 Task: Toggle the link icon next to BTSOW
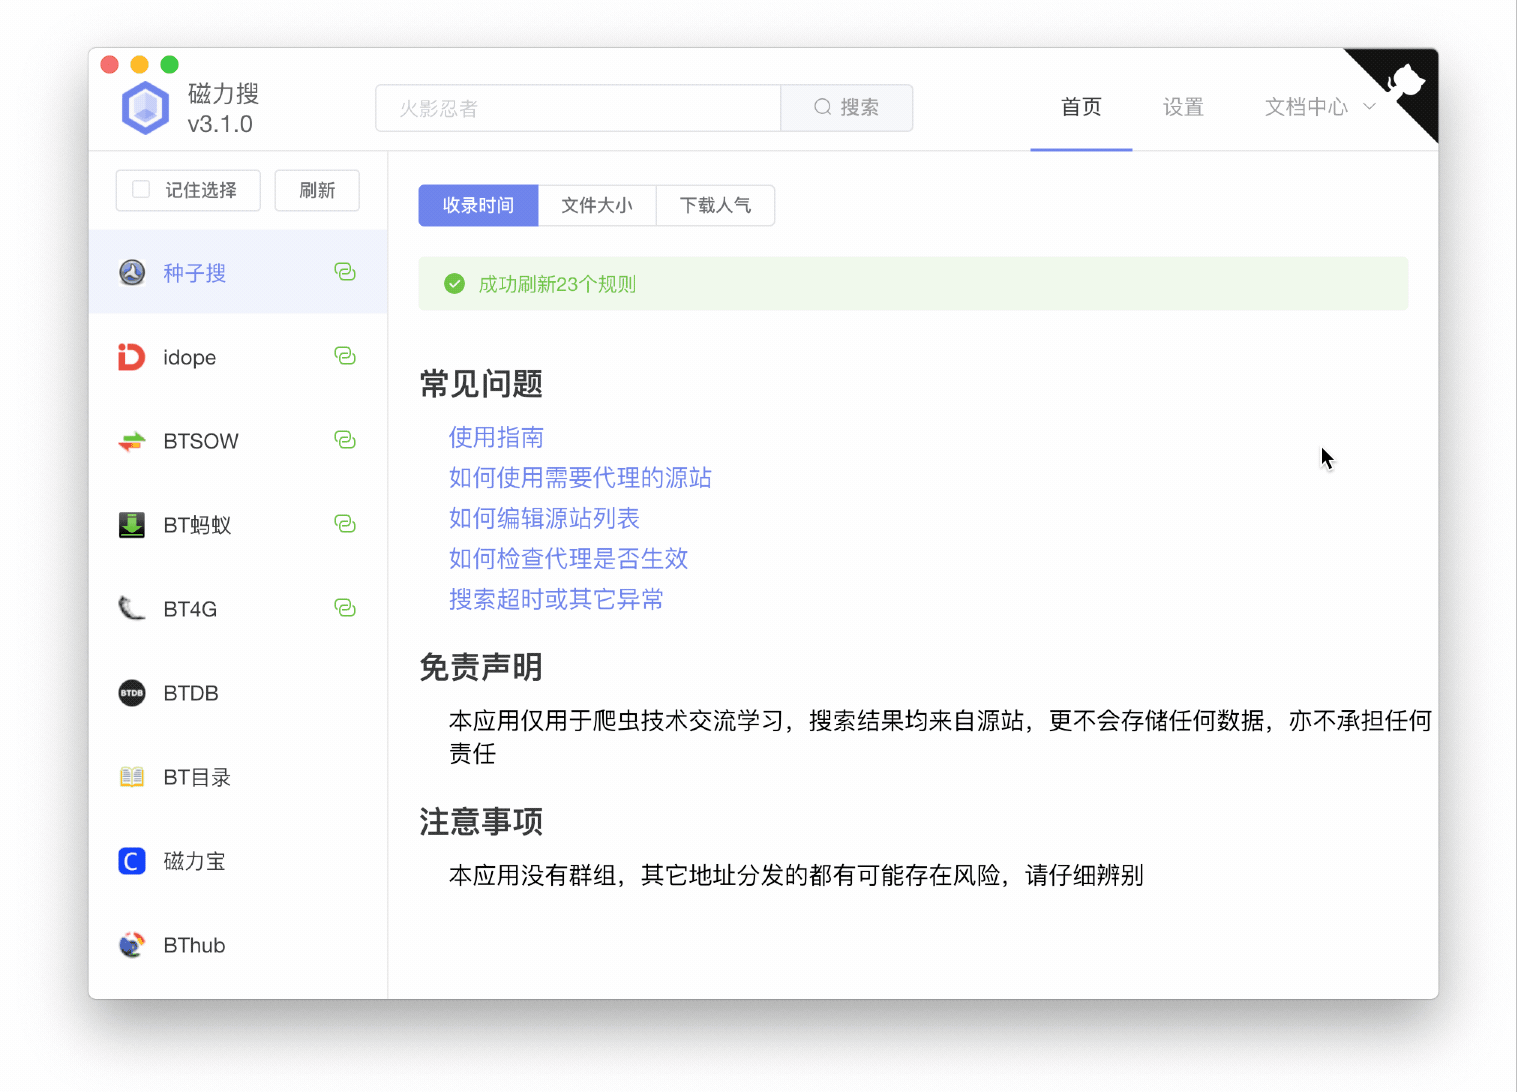point(345,440)
